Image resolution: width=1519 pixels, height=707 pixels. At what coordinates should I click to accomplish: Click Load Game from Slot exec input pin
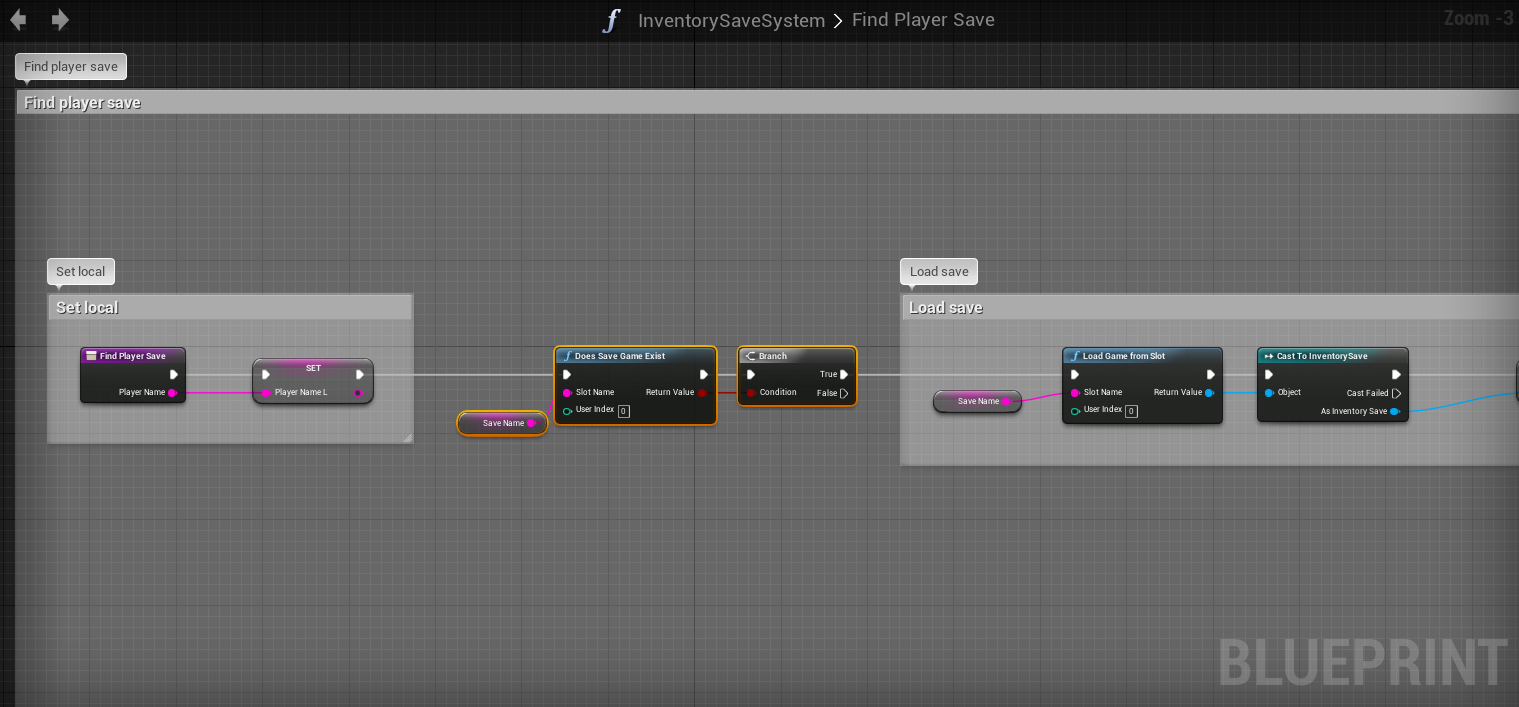coord(1075,375)
